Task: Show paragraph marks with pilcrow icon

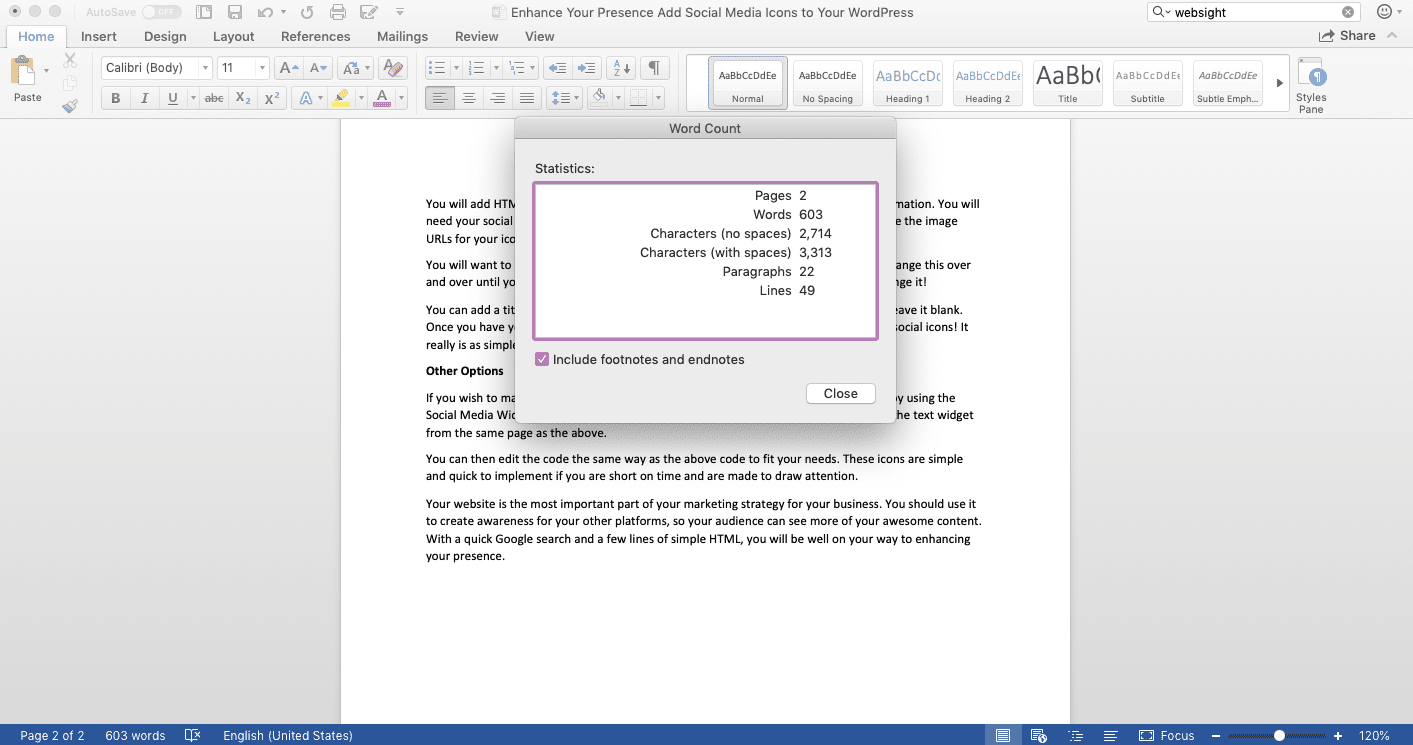Action: pyautogui.click(x=654, y=68)
